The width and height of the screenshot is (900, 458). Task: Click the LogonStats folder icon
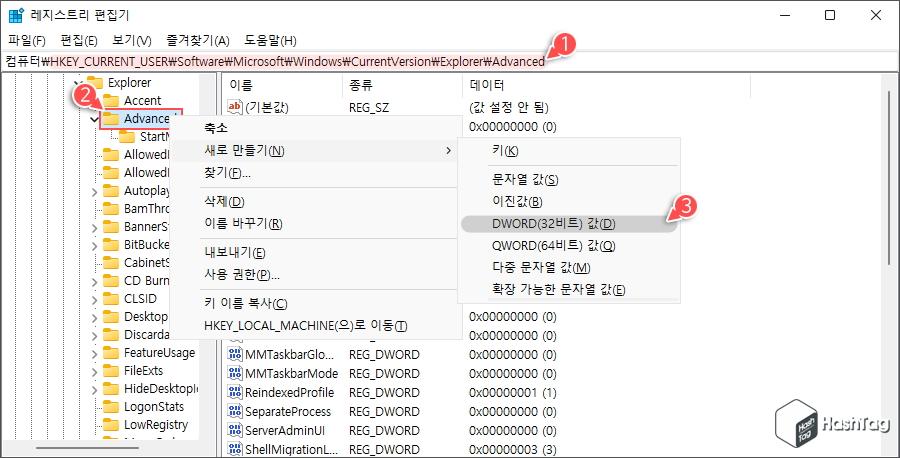click(111, 407)
